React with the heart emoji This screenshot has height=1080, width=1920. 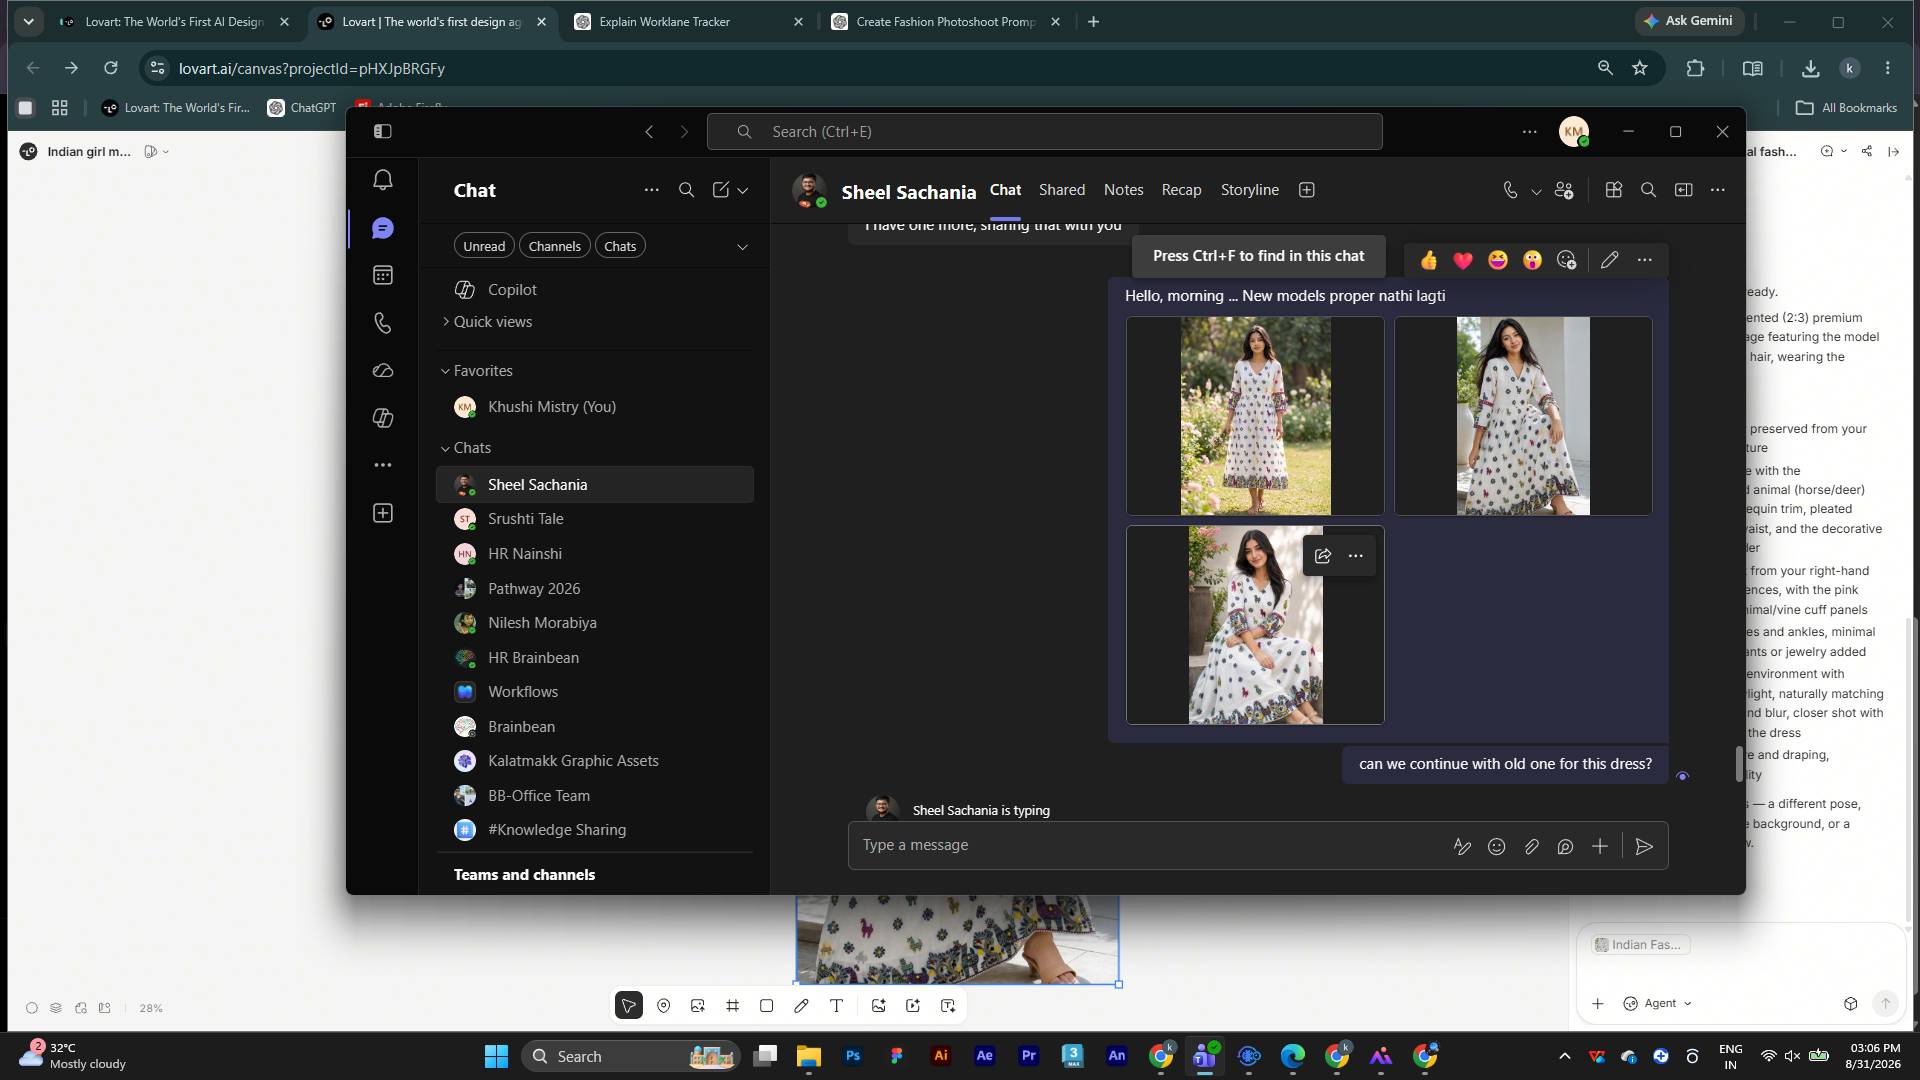tap(1463, 260)
